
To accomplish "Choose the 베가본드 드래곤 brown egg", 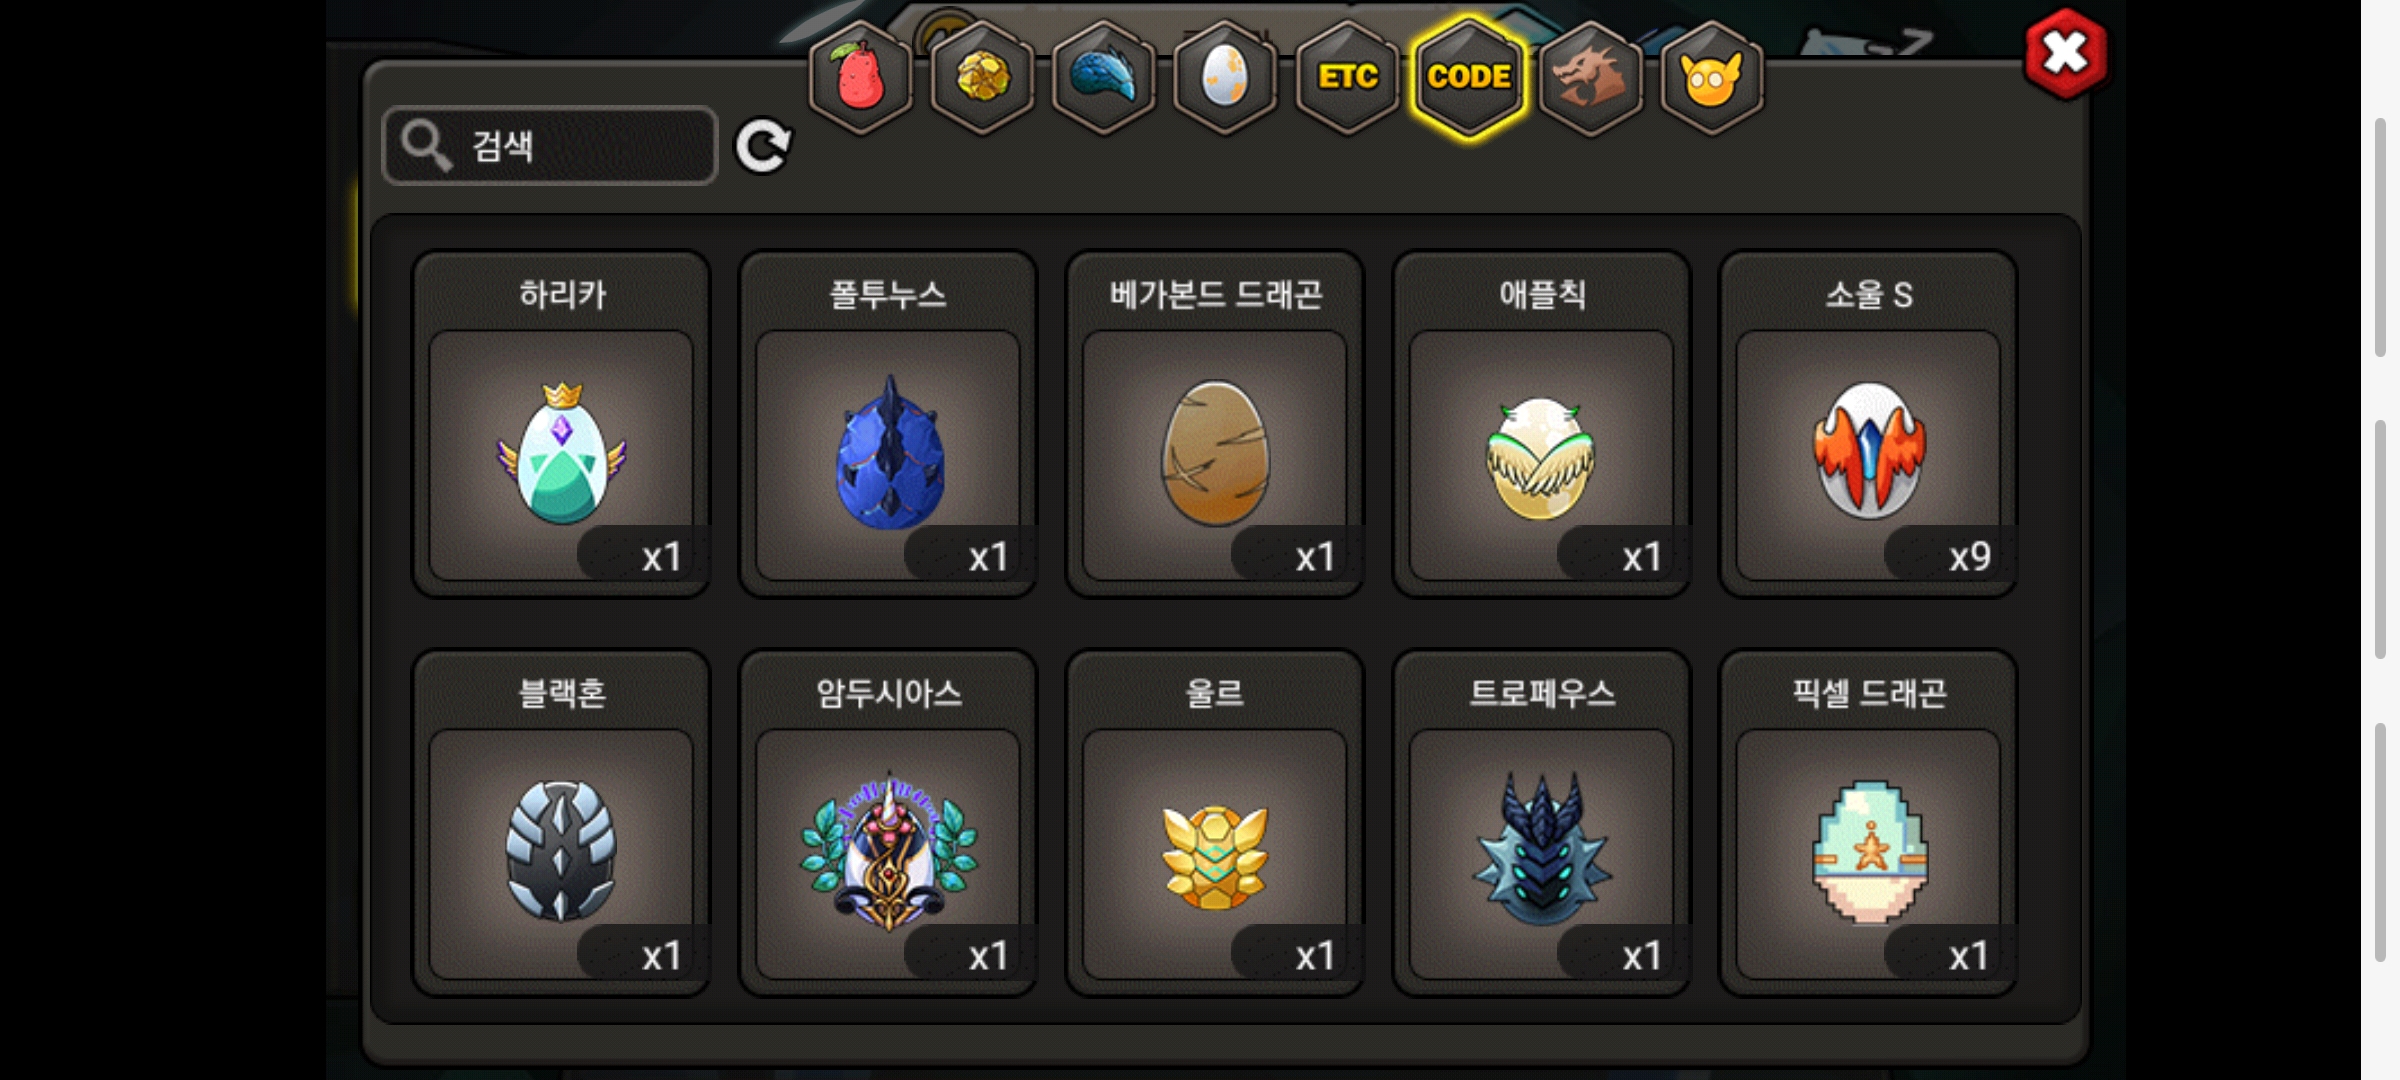I will pyautogui.click(x=1215, y=424).
